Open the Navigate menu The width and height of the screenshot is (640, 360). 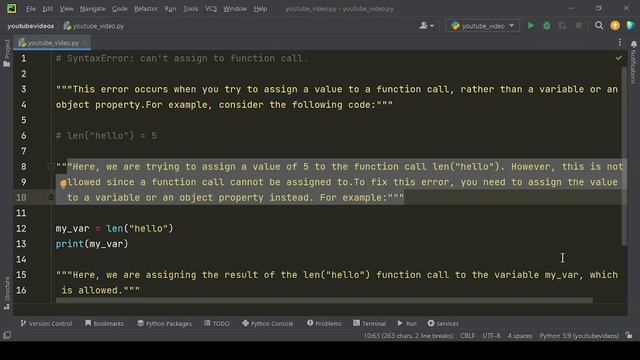coord(93,9)
